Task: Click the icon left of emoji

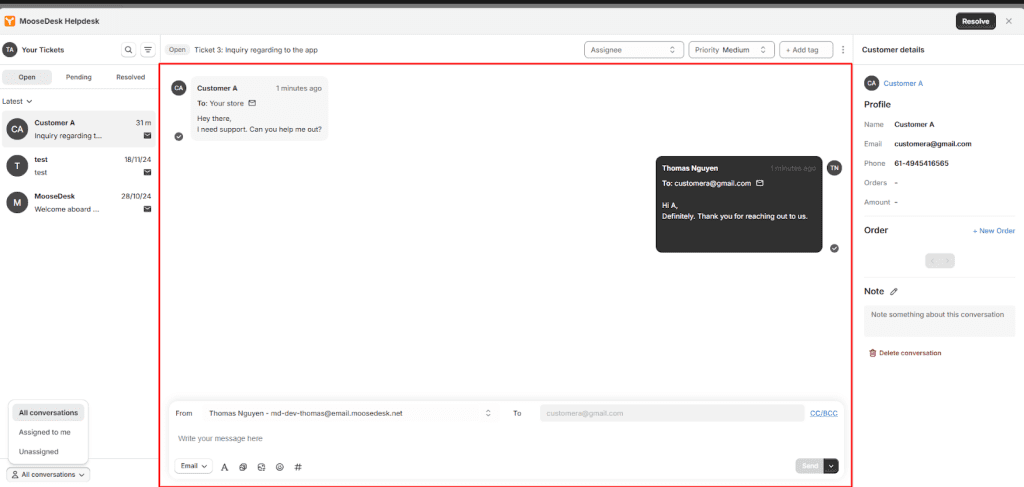Action: point(261,467)
